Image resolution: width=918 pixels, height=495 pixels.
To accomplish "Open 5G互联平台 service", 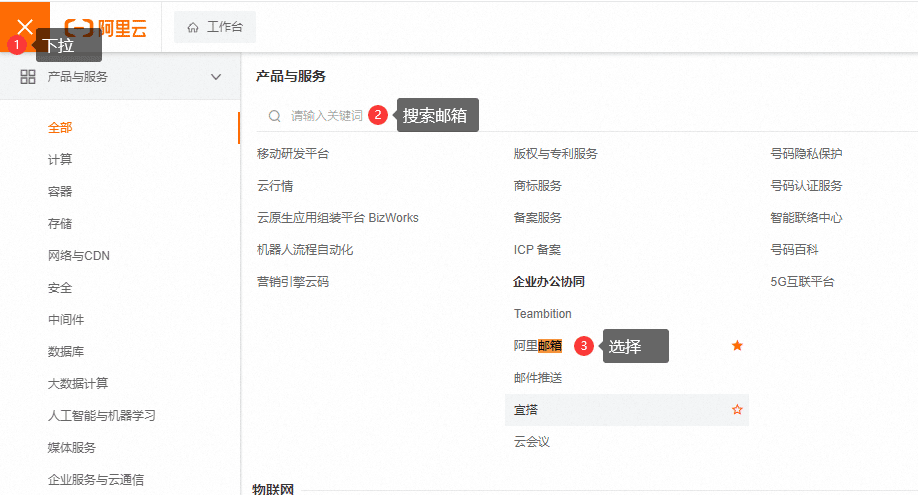I will click(x=802, y=282).
